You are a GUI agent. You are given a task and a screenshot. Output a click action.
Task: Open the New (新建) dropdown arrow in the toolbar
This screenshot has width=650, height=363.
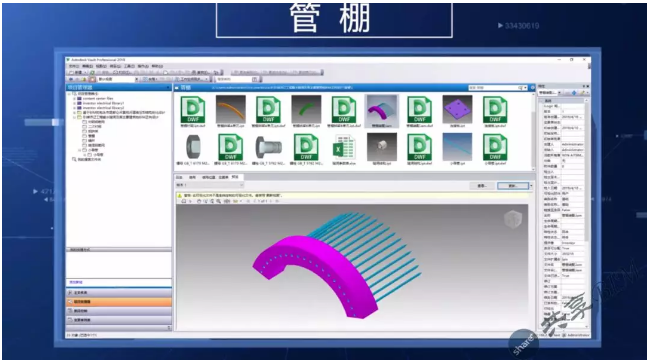coord(85,73)
